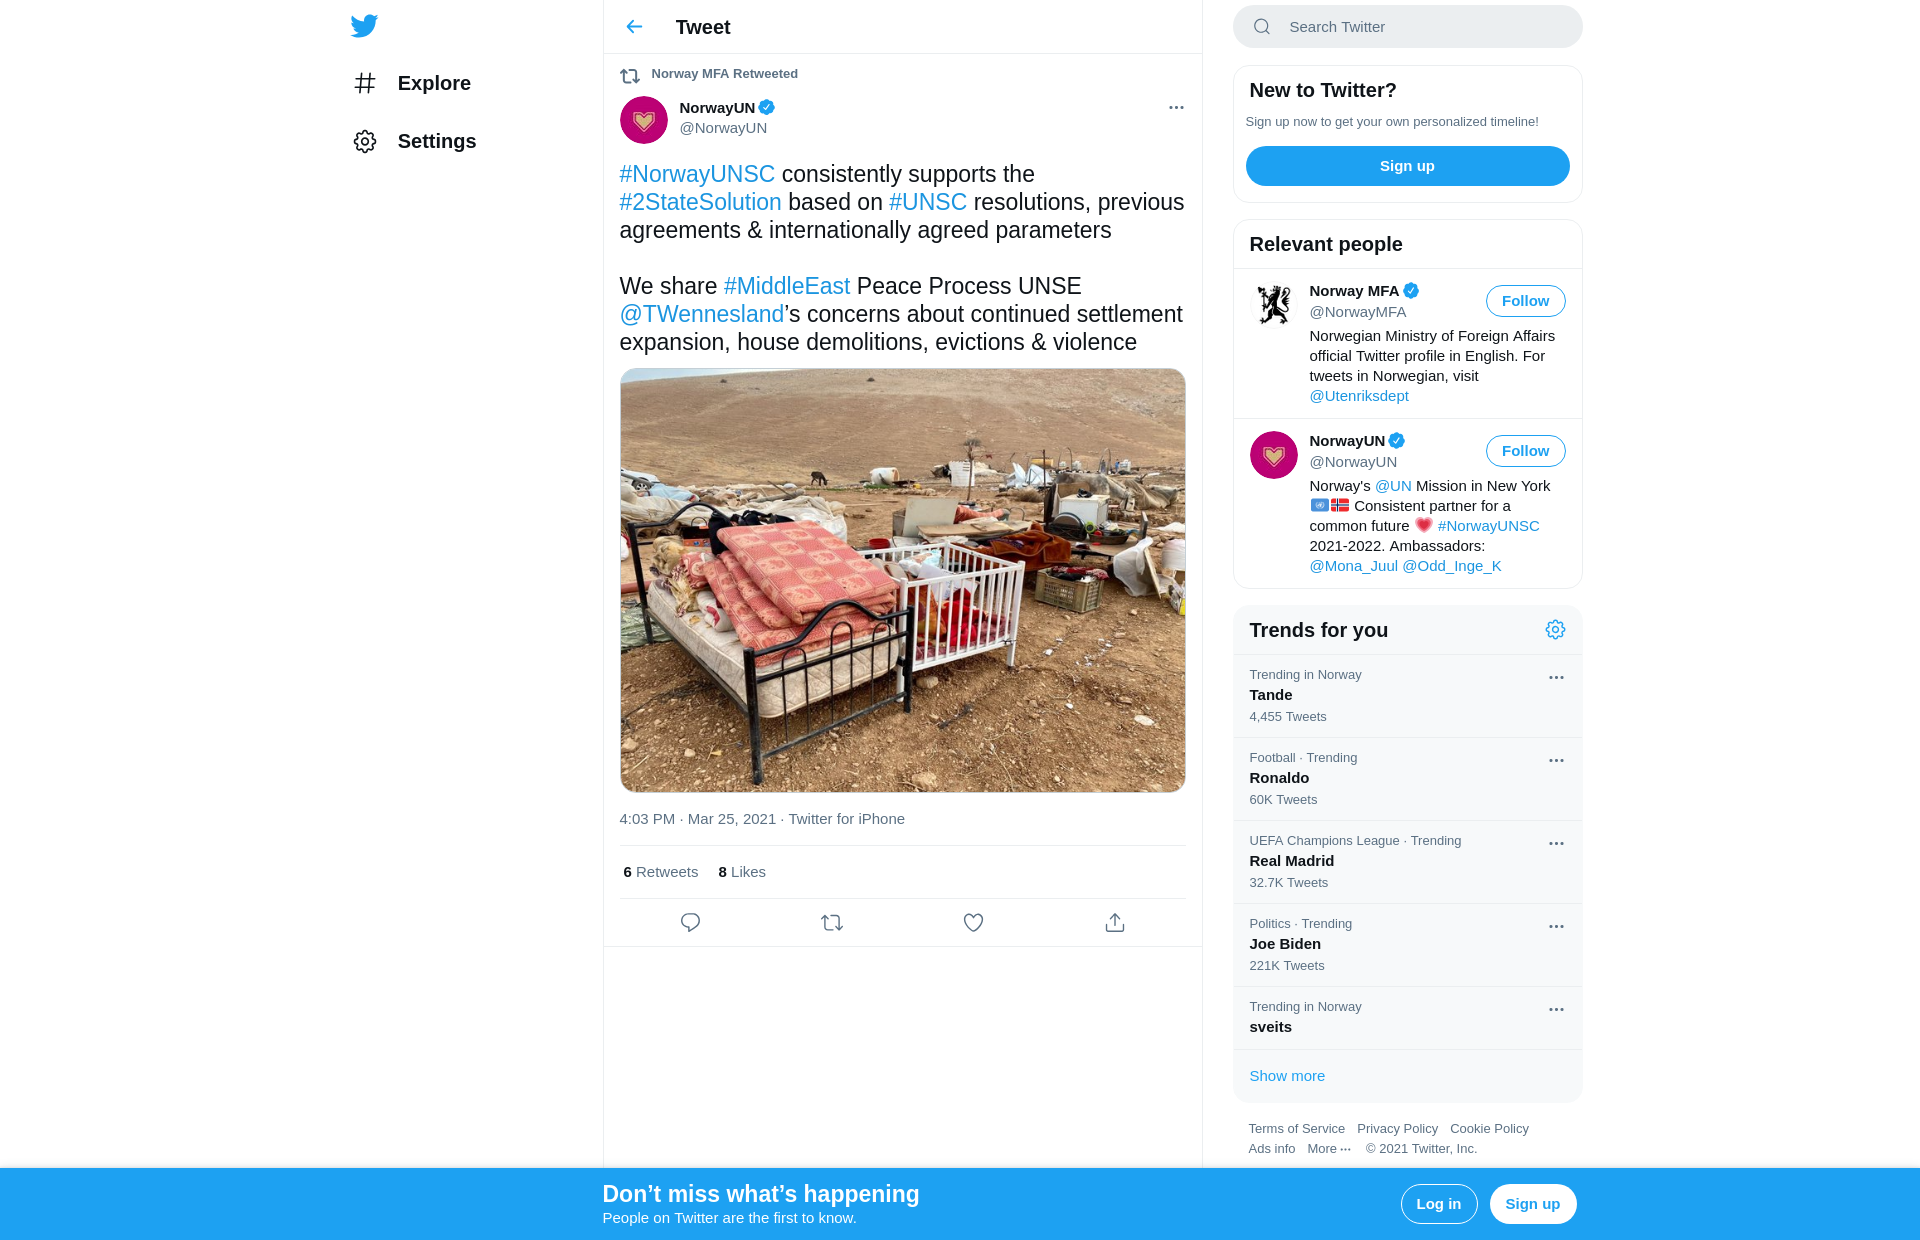Screen dimensions: 1920x1240
Task: Click the Search Twitter field
Action: click(1420, 27)
